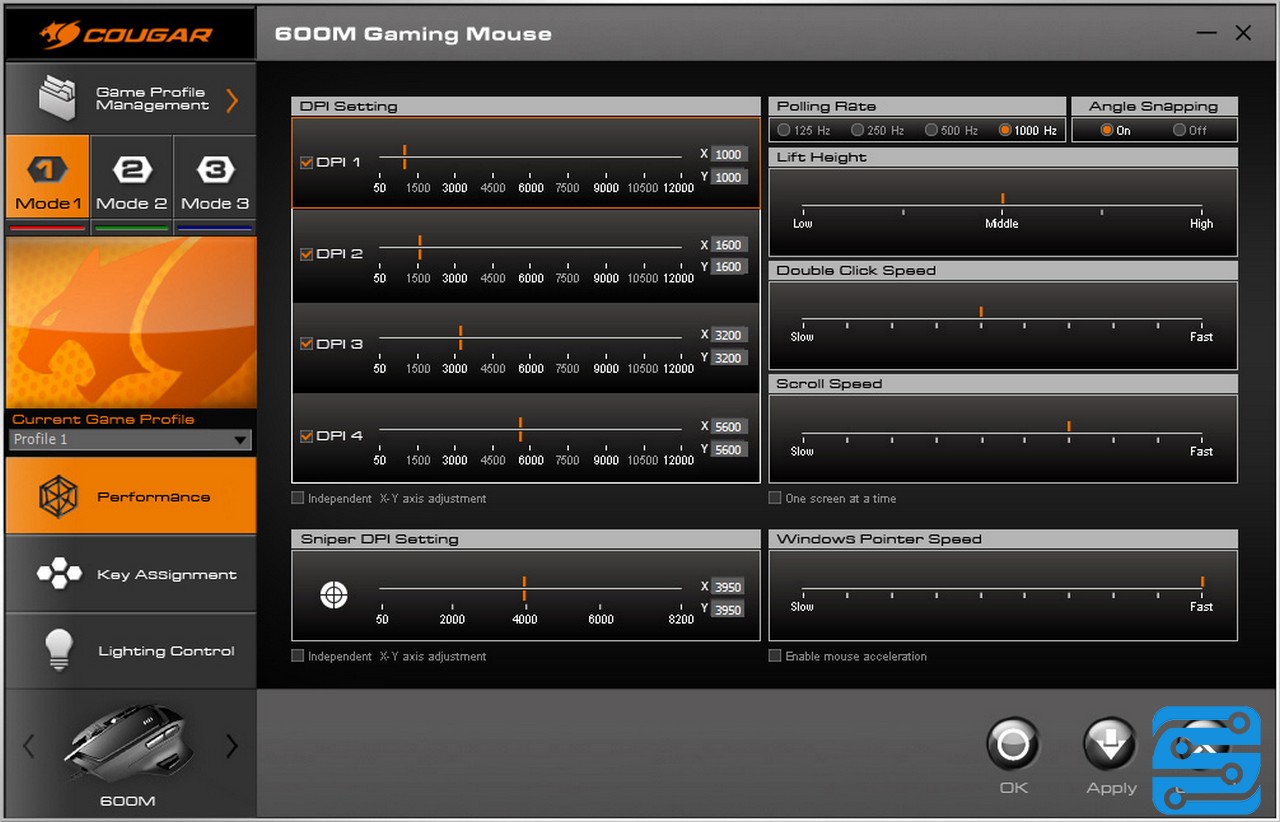
Task: Click the Mode 3 blue color bar
Action: coord(215,228)
